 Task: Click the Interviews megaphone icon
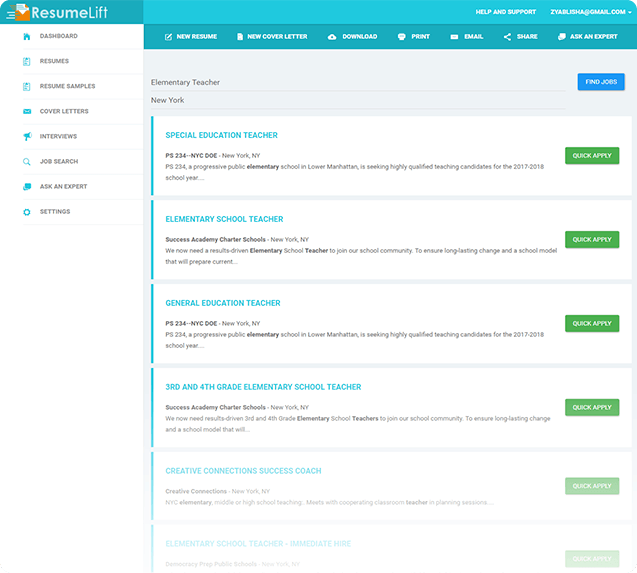[x=27, y=137]
